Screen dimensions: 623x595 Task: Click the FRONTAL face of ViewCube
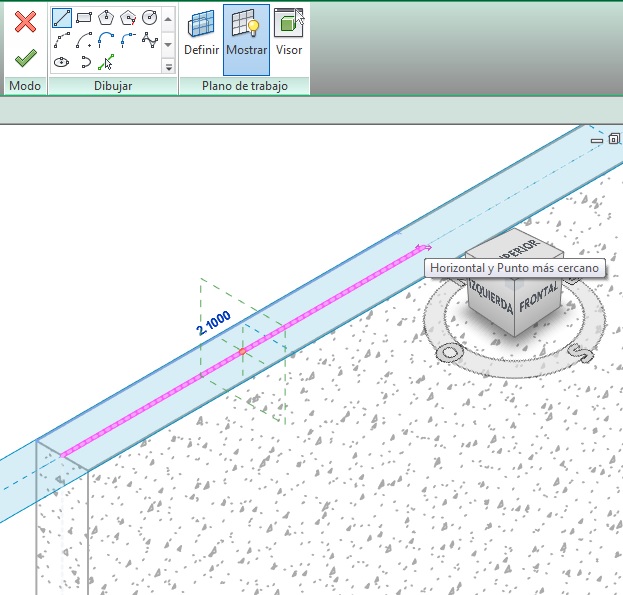(x=537, y=293)
